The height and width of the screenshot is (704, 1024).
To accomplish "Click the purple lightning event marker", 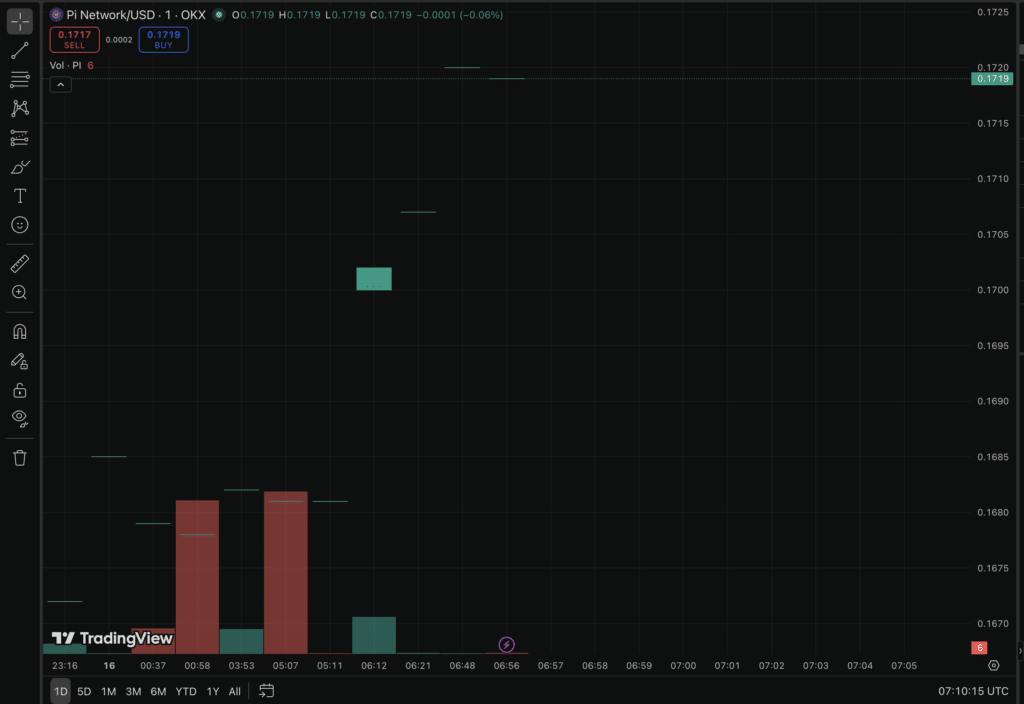I will point(506,645).
